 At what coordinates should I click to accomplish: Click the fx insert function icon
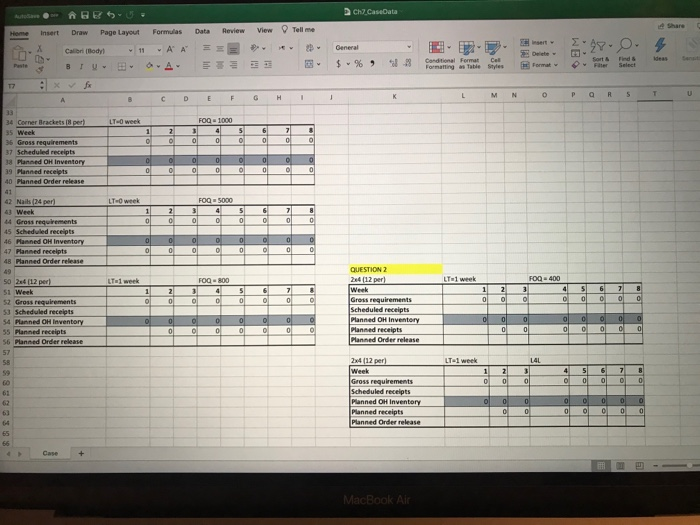pyautogui.click(x=88, y=85)
